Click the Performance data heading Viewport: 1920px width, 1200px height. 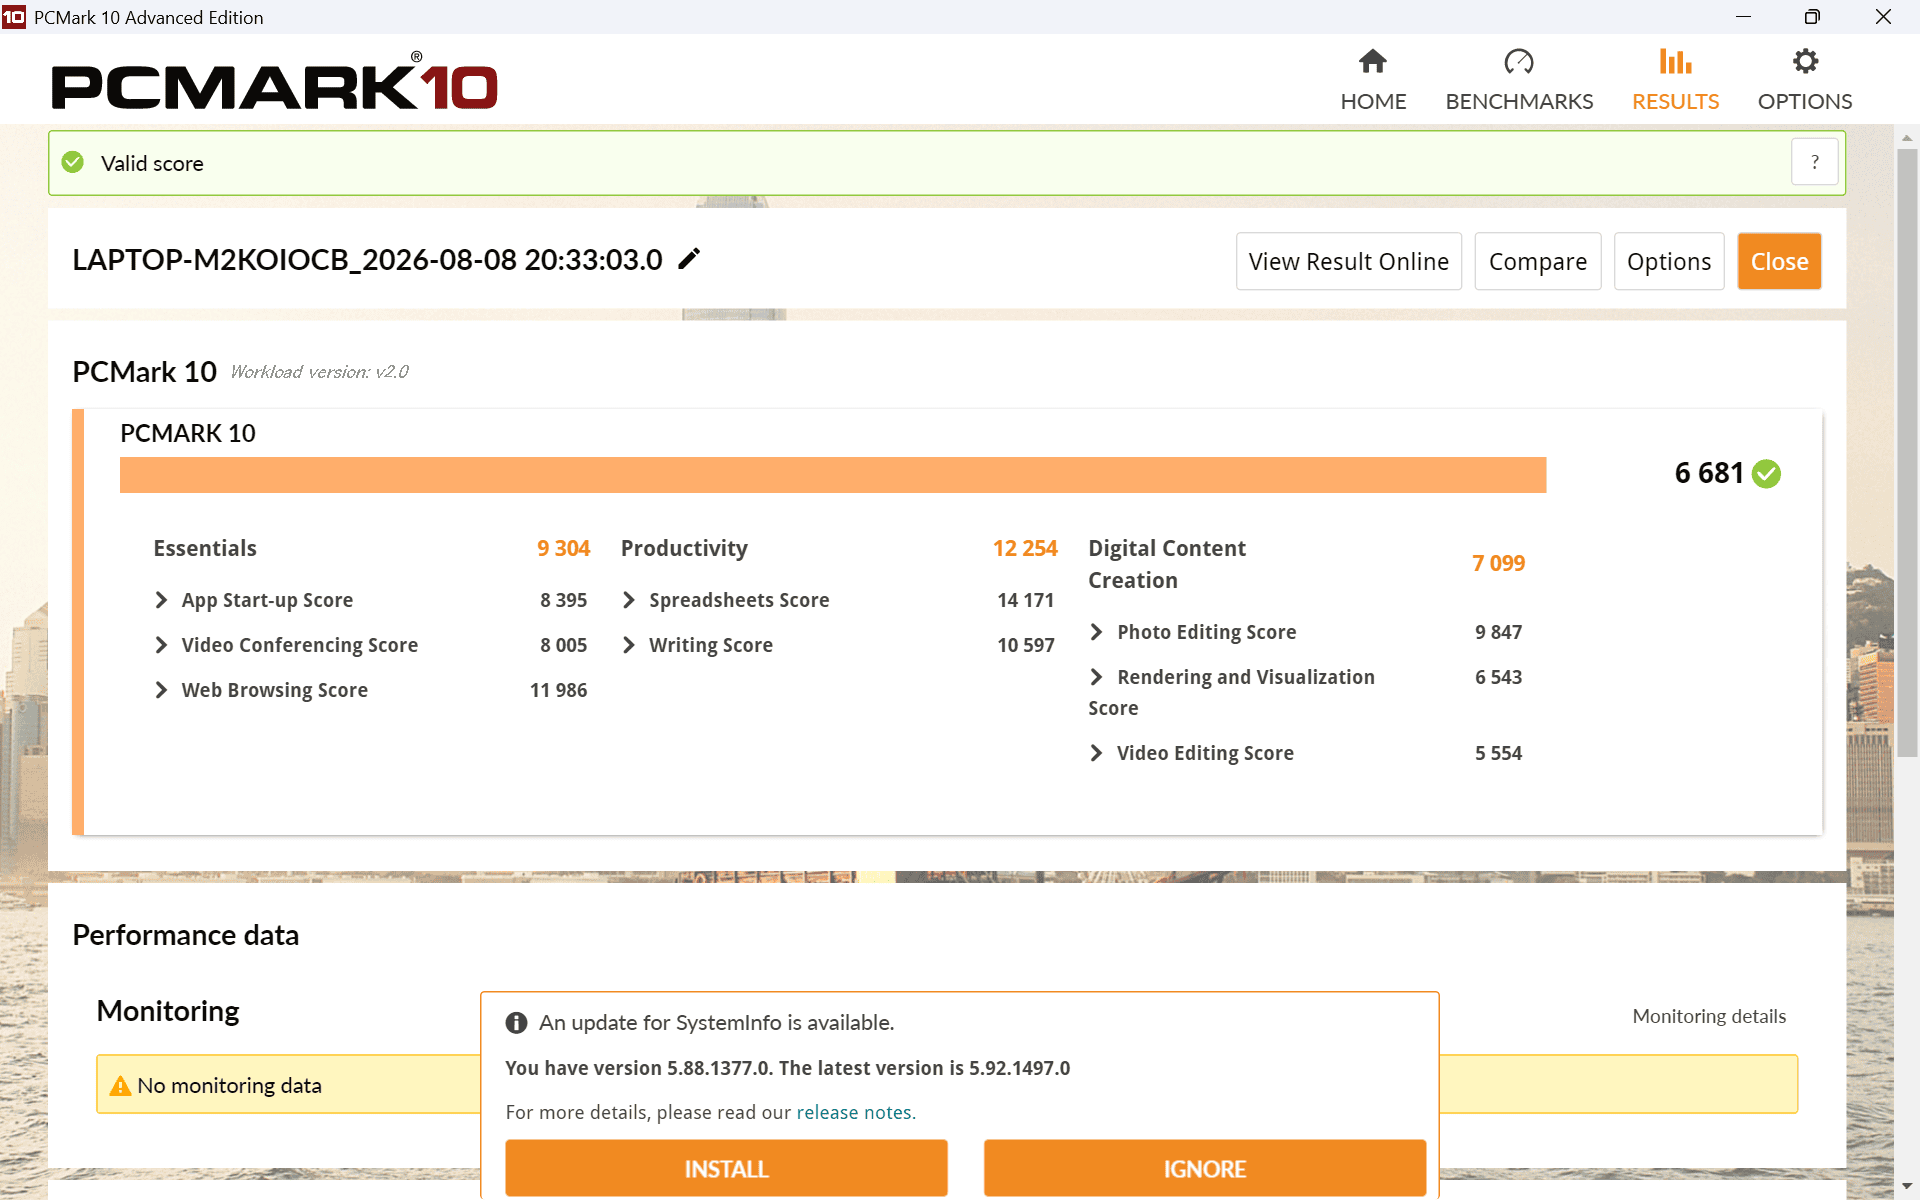tap(185, 935)
